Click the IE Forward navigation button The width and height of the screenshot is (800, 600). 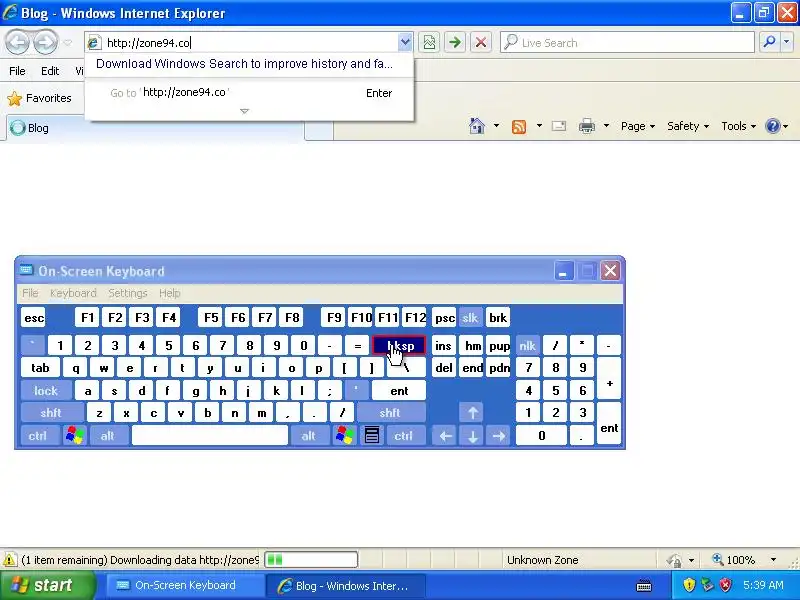click(45, 42)
